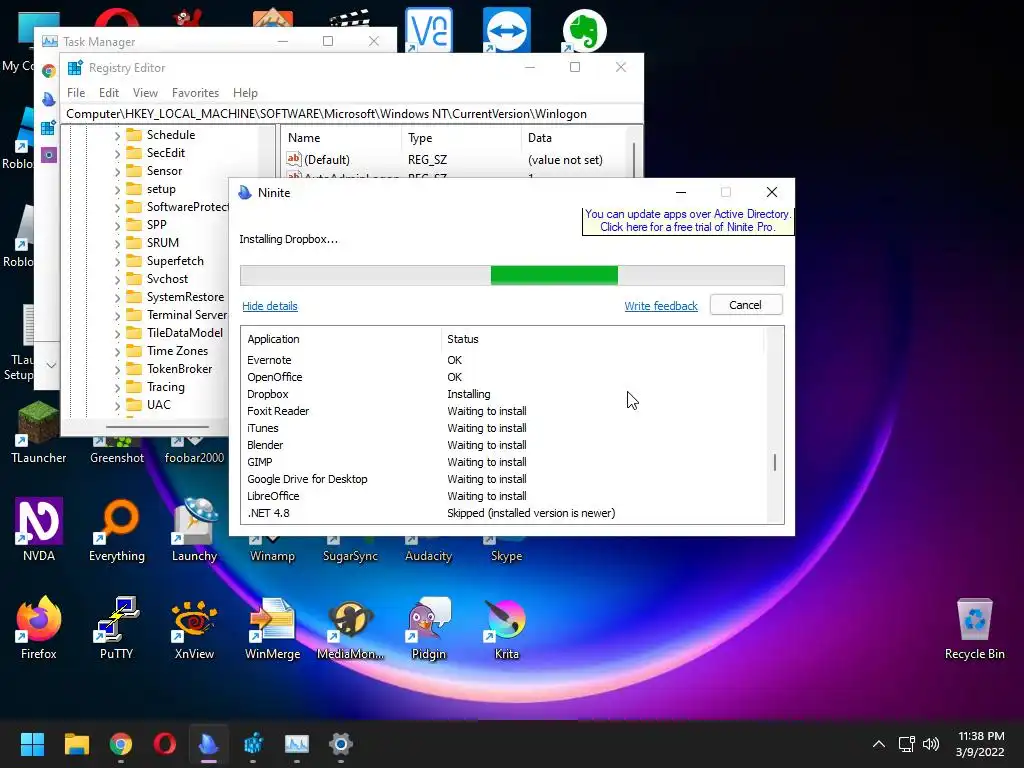Viewport: 1024px width, 768px height.
Task: Select the Foxit Reader row
Action: tap(502, 411)
